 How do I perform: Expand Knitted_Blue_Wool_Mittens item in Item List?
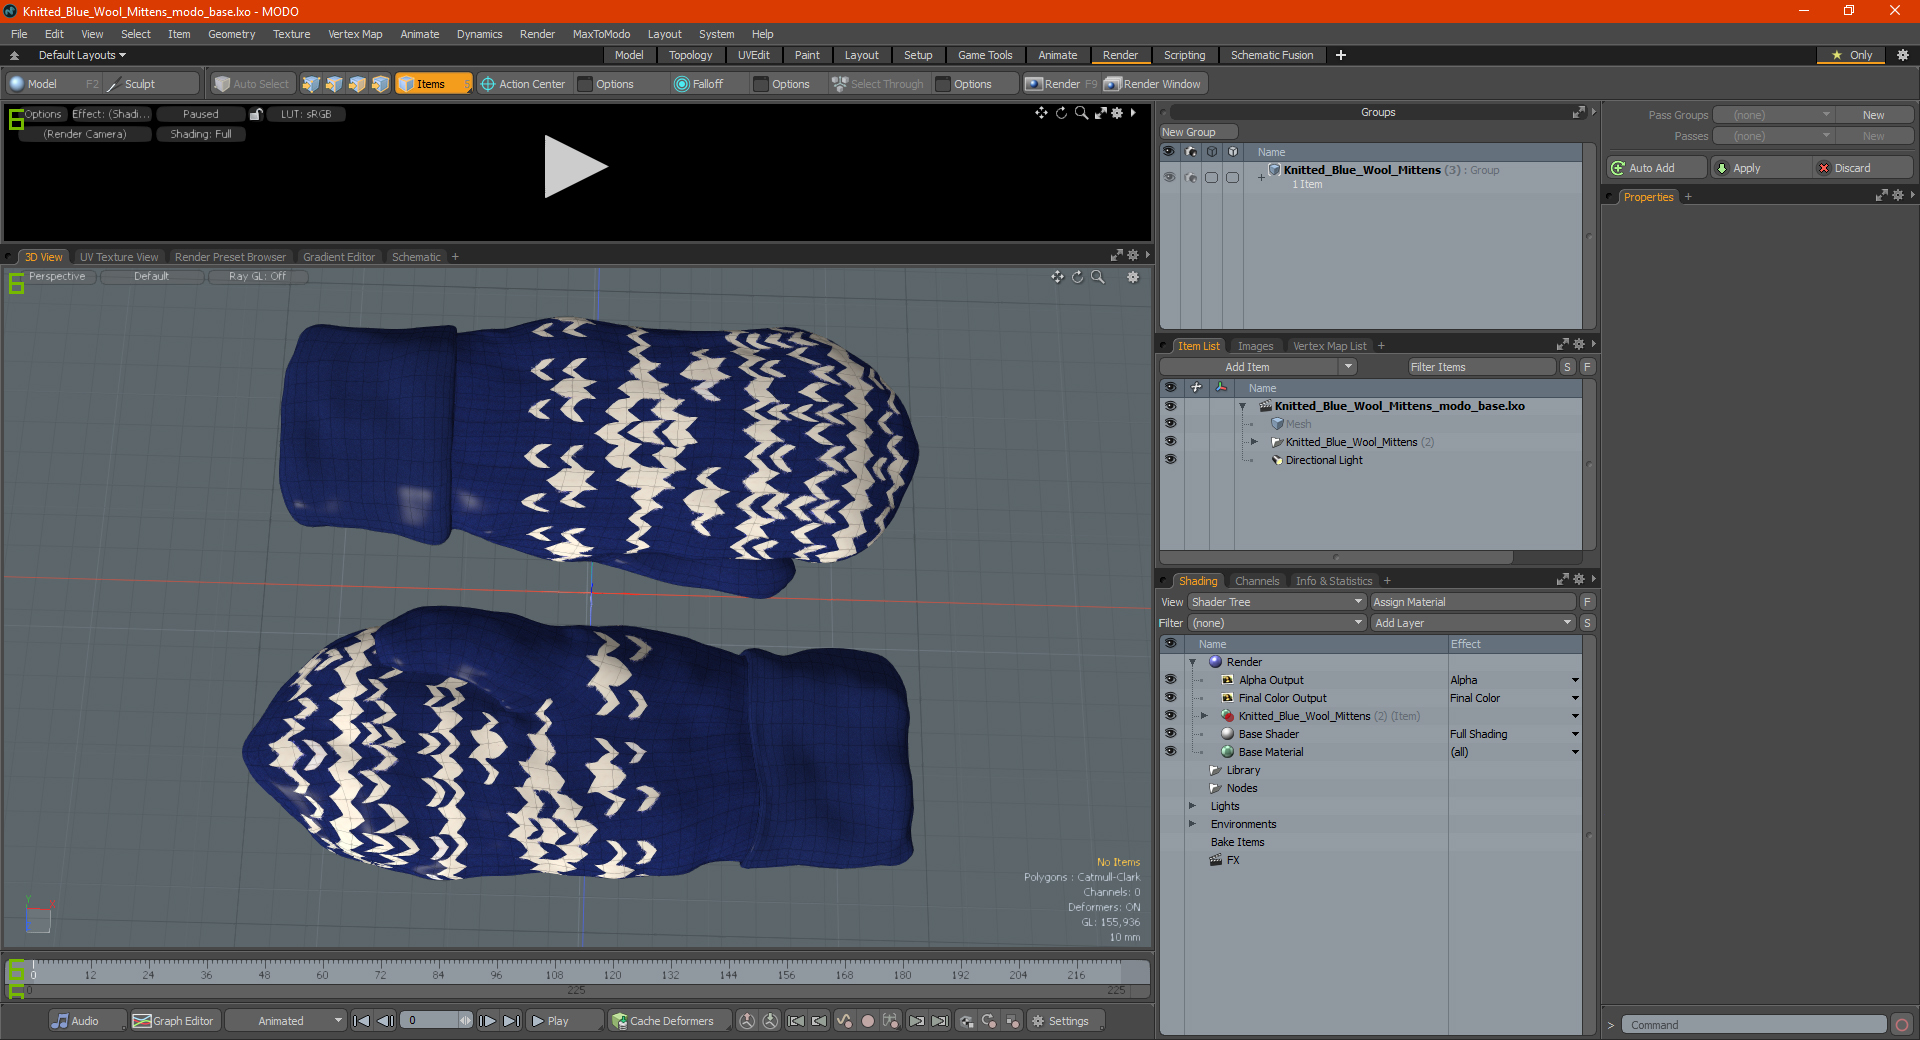coord(1254,442)
